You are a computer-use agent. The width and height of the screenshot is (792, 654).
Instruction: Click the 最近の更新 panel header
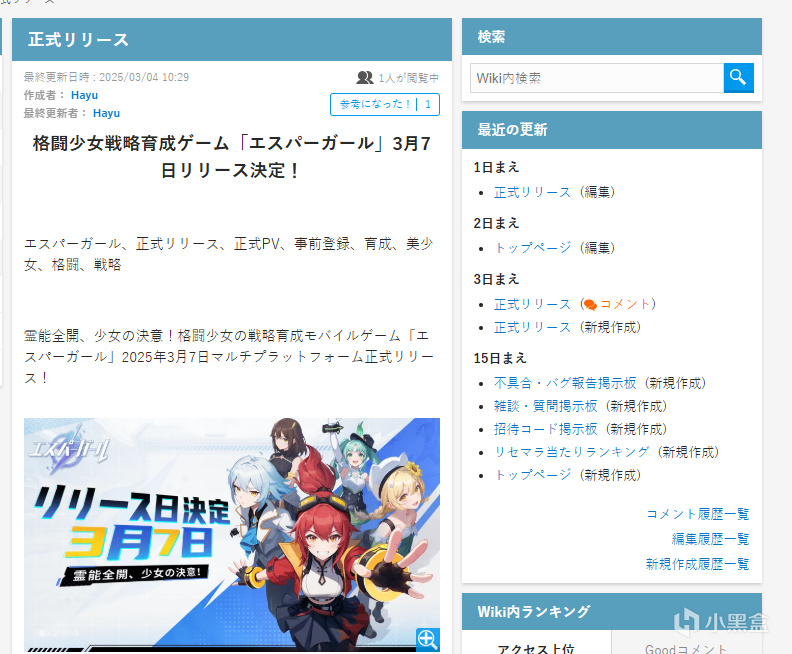(x=612, y=130)
